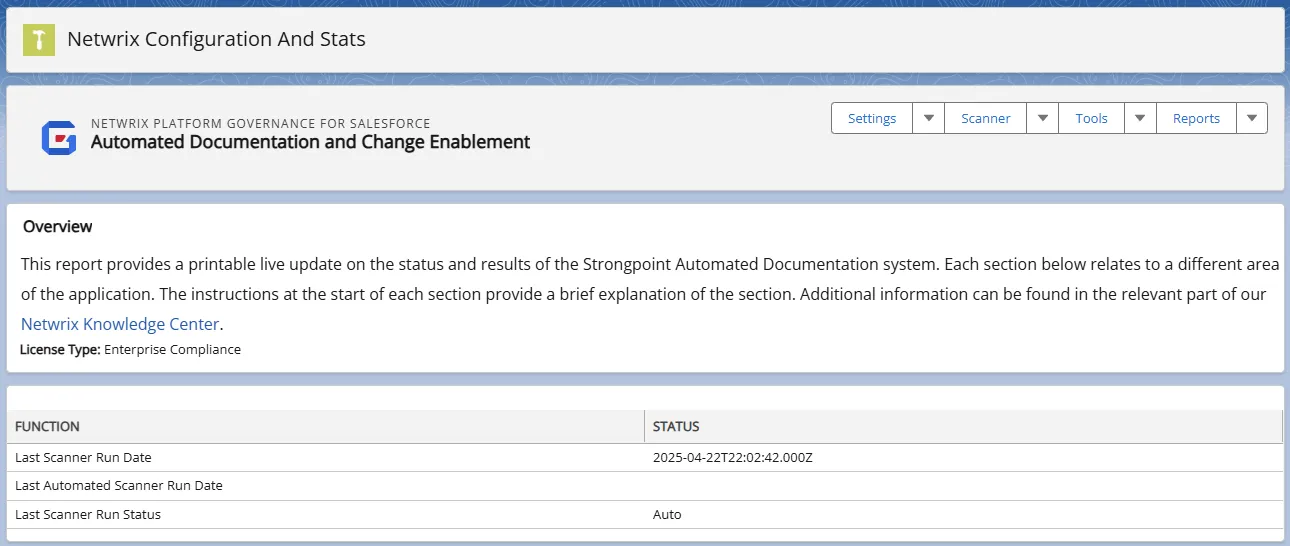Click the 'License Type: Enterprise Compliance' text
This screenshot has height=546, width=1290.
(130, 350)
